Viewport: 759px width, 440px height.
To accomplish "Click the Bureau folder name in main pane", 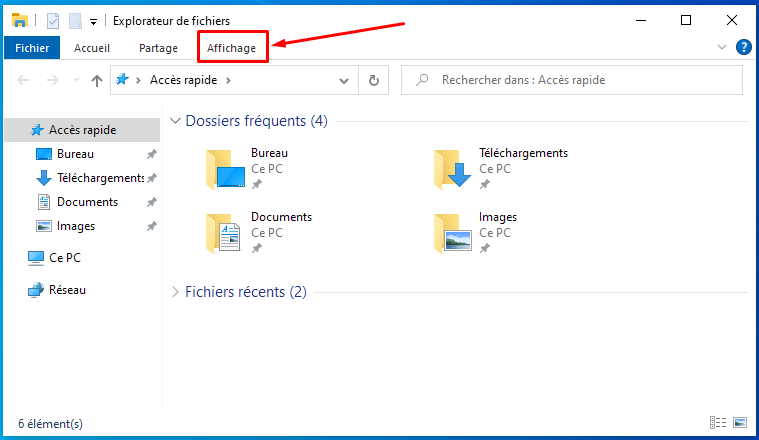I will coord(269,153).
